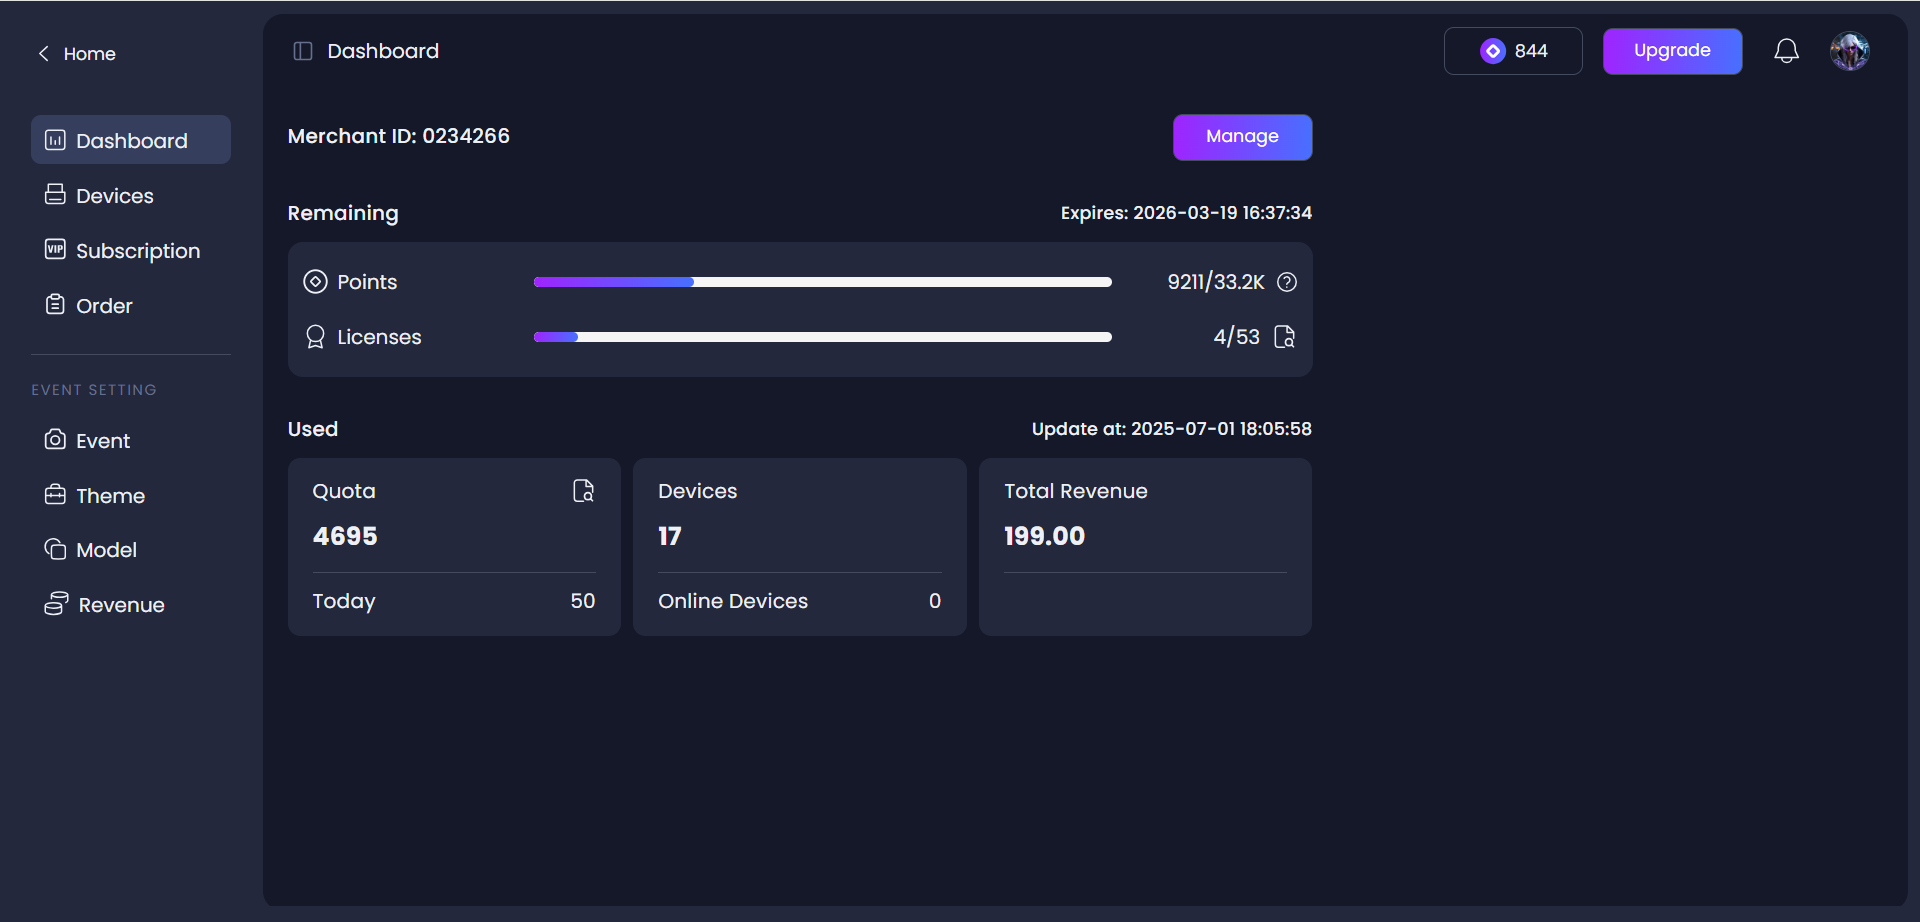Image resolution: width=1920 pixels, height=922 pixels.
Task: Click the Points remaining progress bar
Action: [822, 282]
